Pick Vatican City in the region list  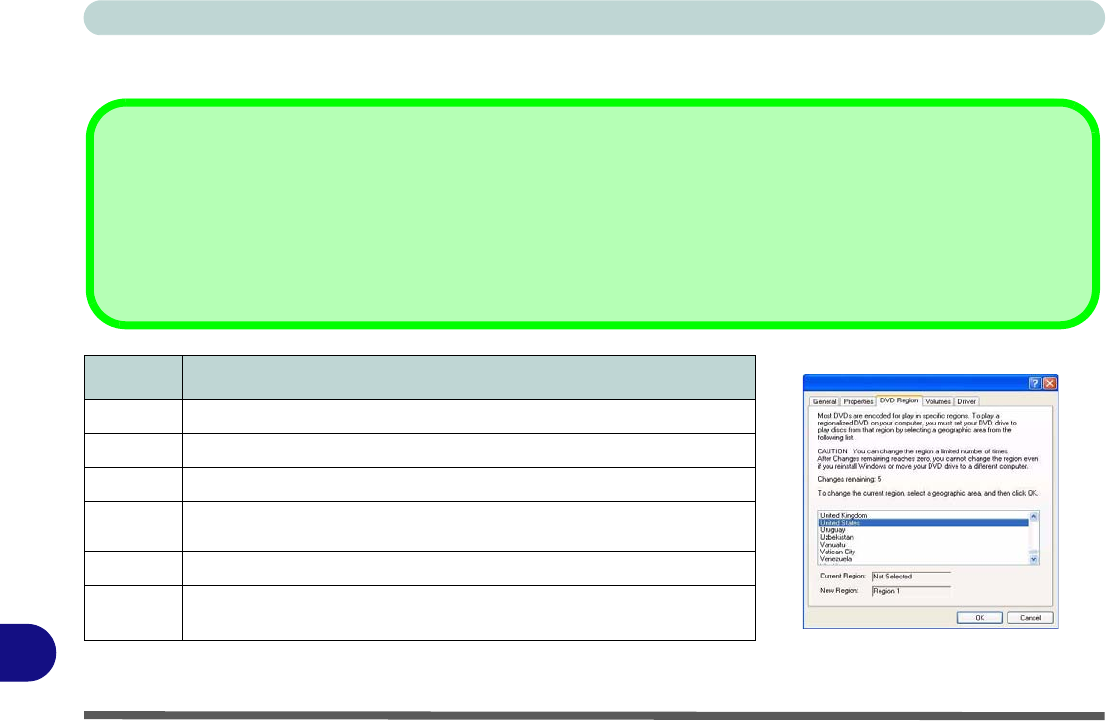point(923,552)
